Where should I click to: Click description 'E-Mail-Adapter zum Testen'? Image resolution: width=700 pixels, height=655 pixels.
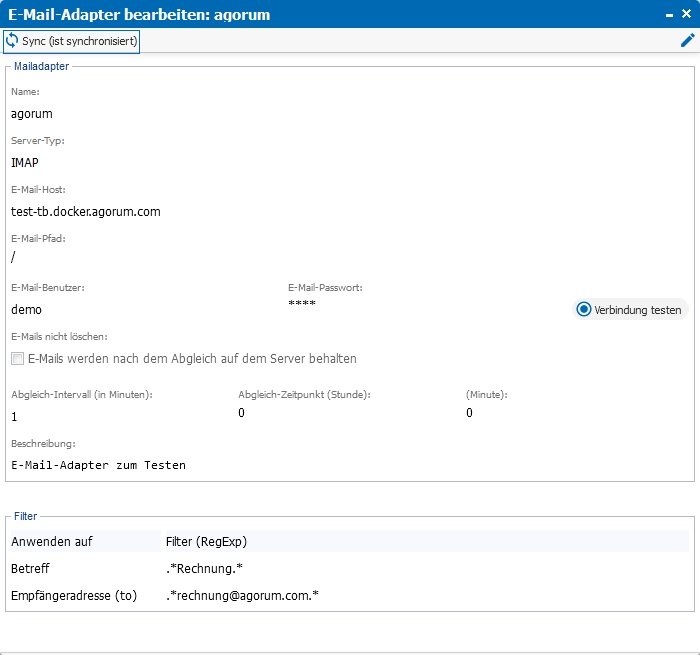pos(98,465)
